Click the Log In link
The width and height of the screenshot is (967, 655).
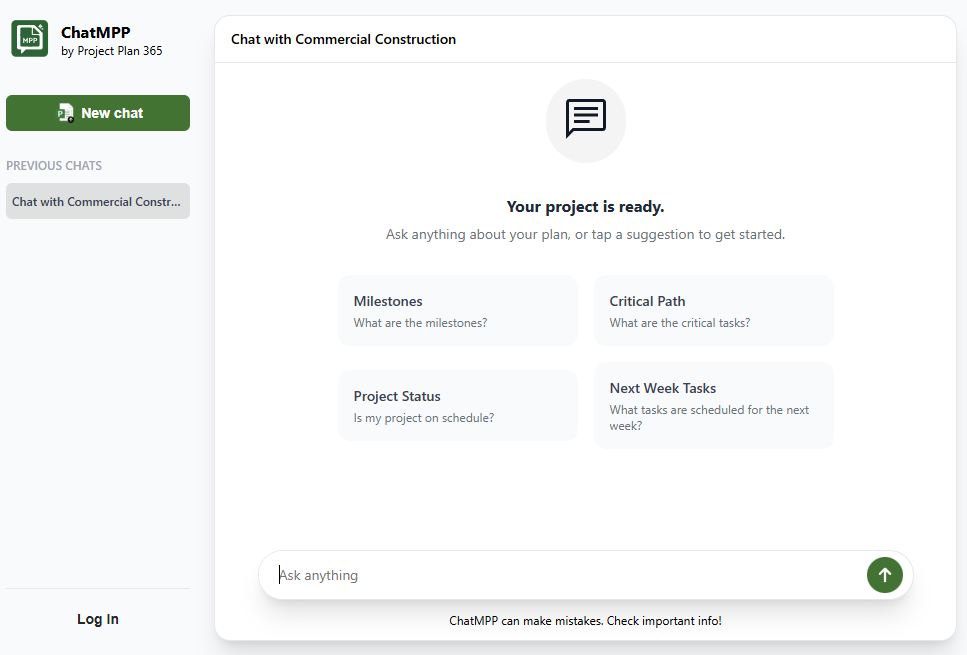[x=98, y=619]
